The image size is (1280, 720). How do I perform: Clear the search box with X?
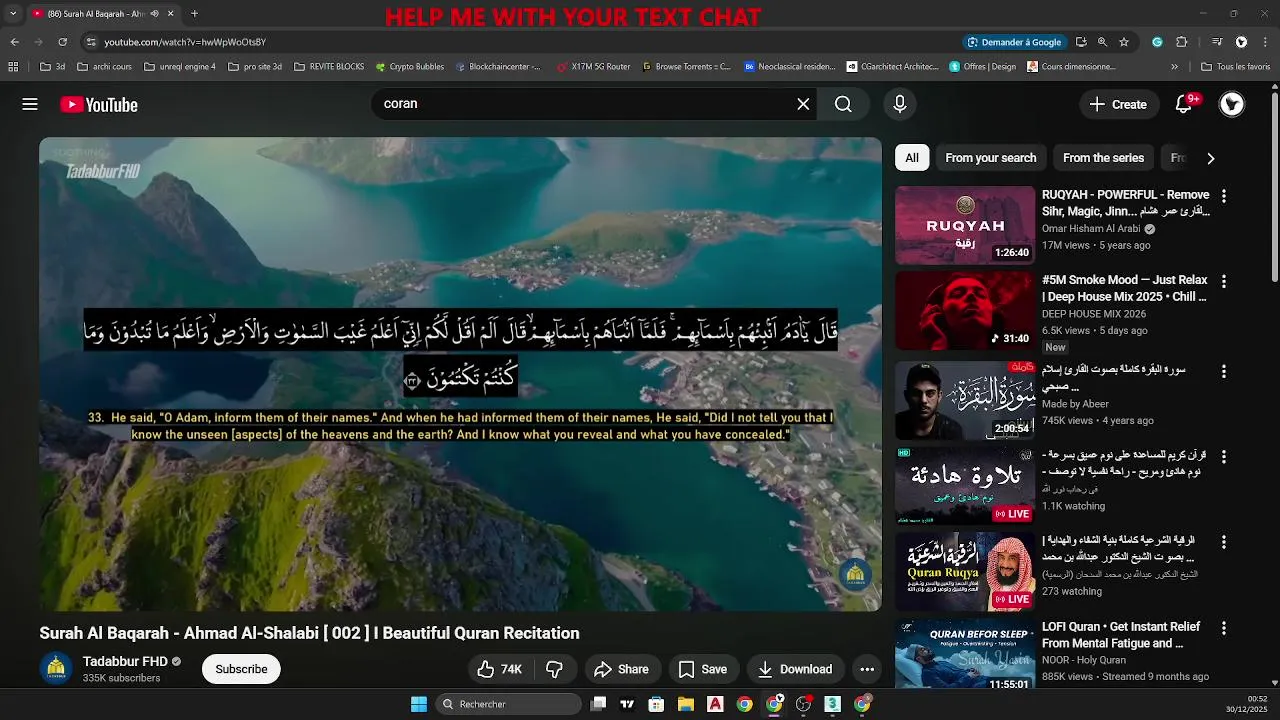point(803,104)
